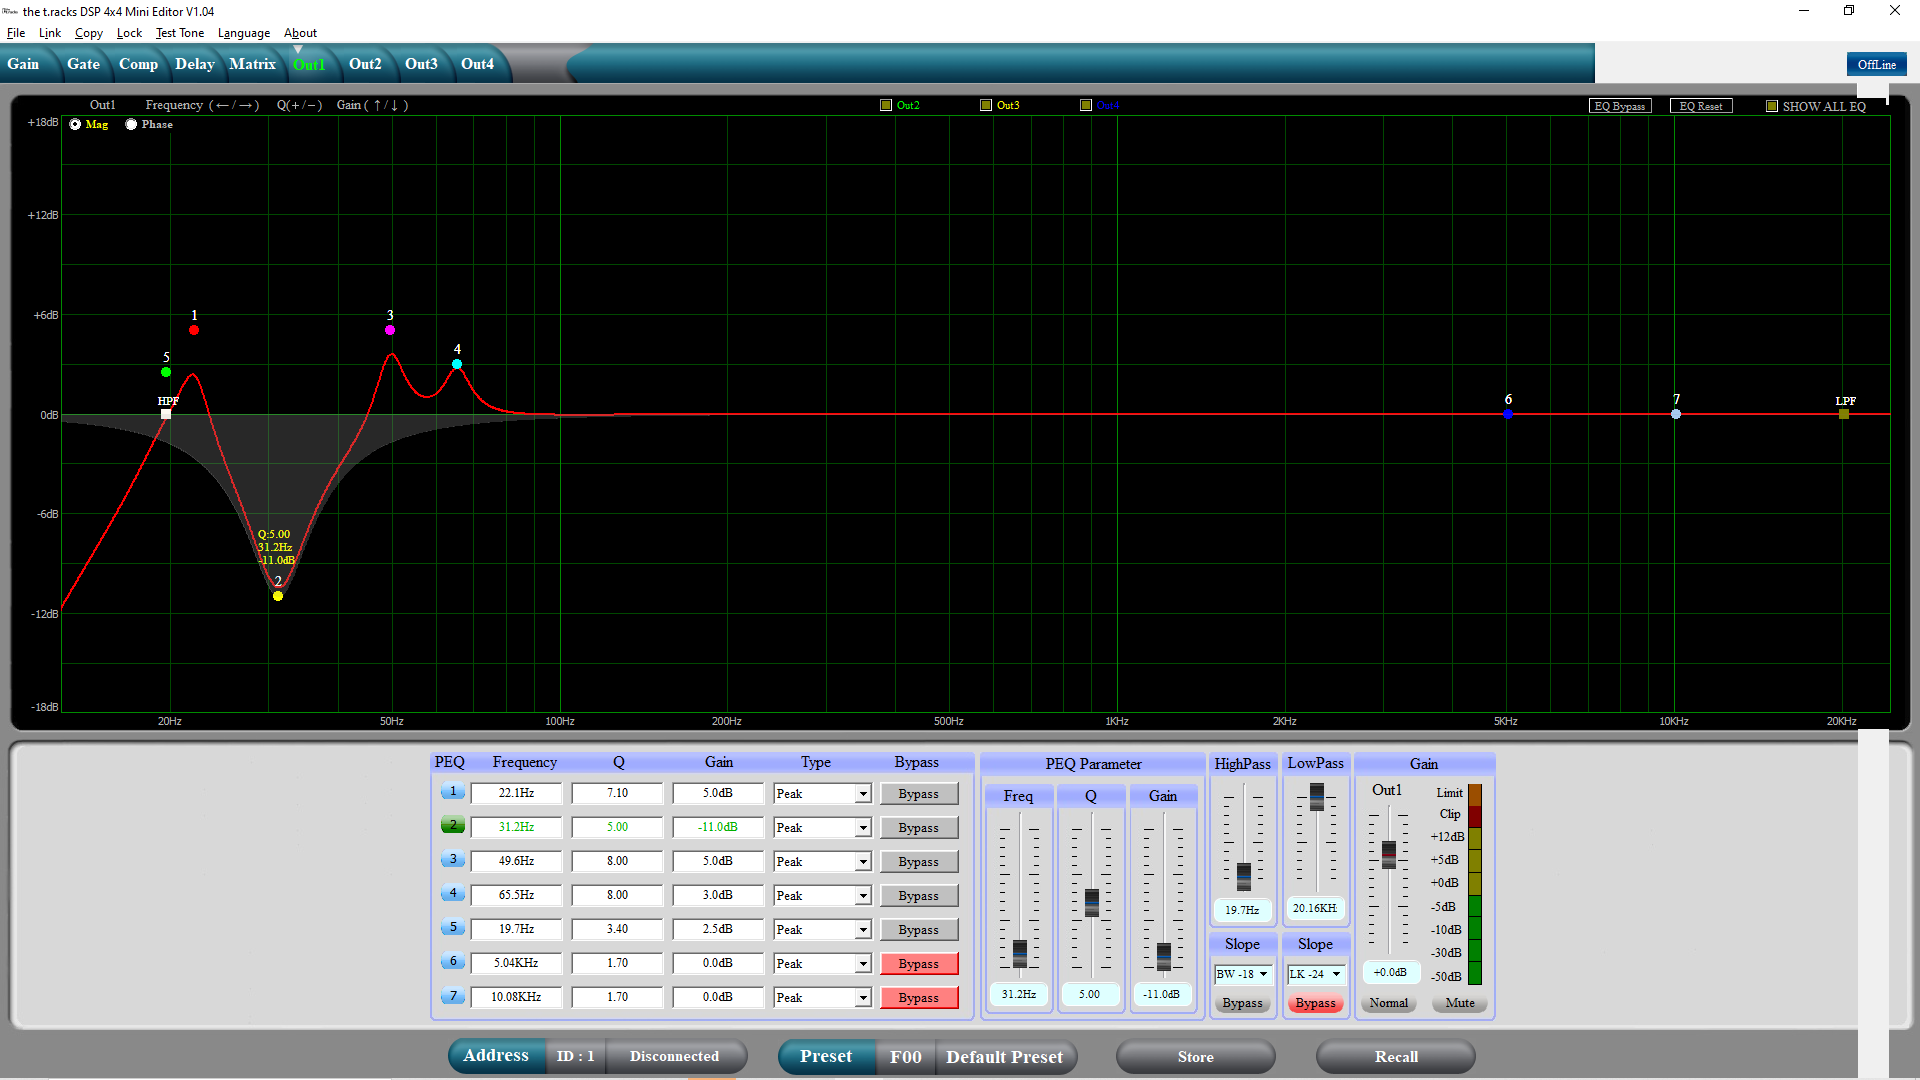The height and width of the screenshot is (1080, 1920).
Task: Open PEQ band 1 Type dropdown
Action: click(862, 794)
